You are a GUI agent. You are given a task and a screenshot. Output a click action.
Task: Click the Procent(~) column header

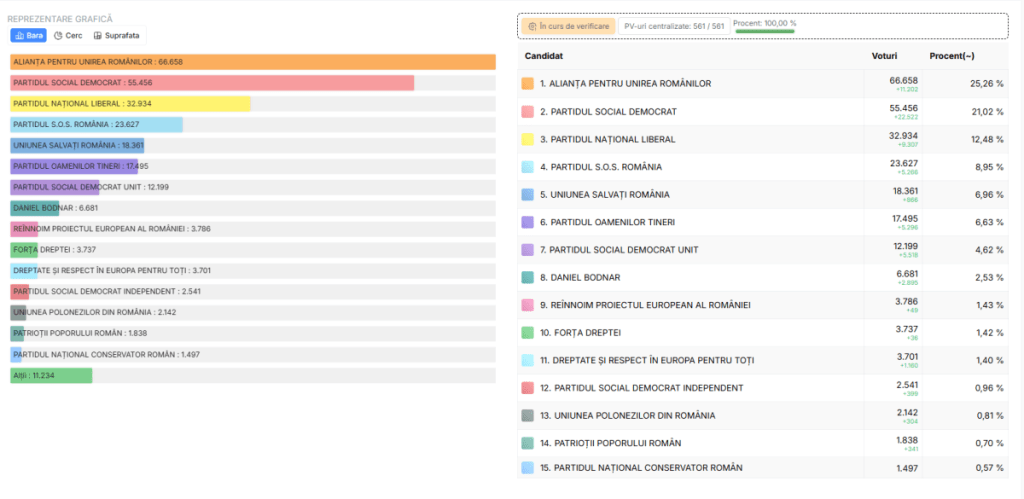coord(952,56)
